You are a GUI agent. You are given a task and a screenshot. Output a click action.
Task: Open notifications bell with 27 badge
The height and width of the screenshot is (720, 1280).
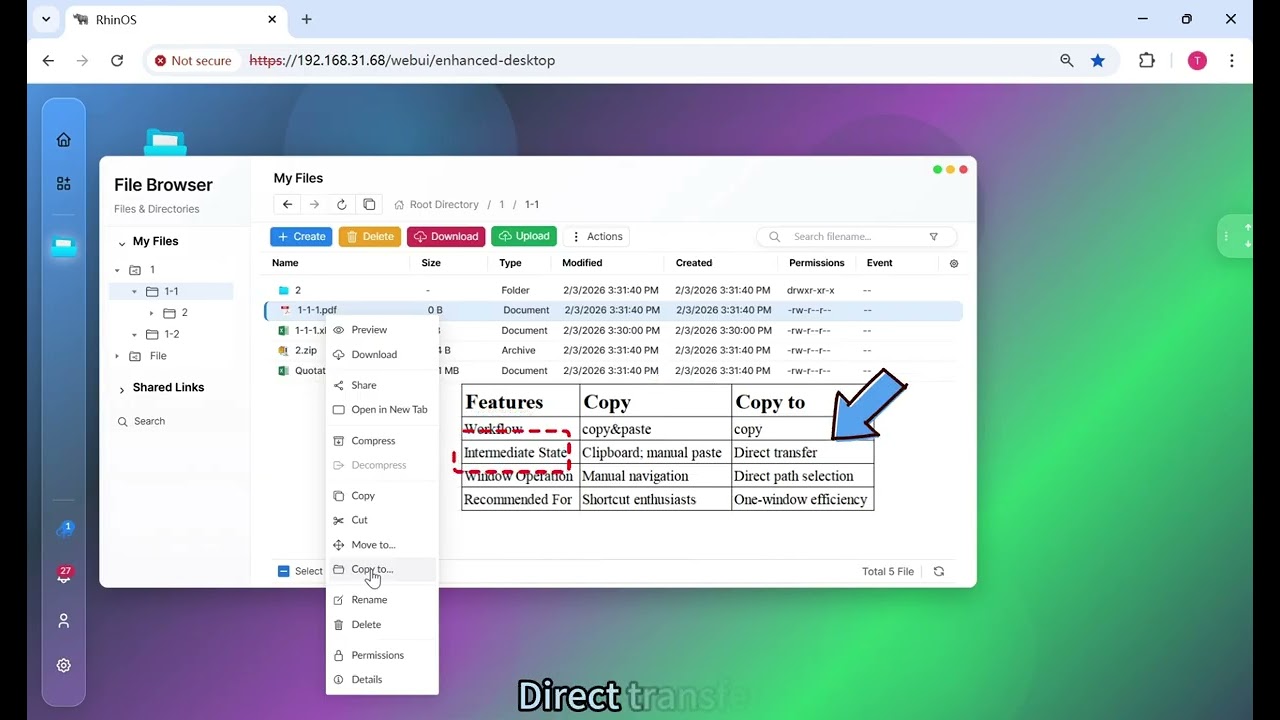tap(64, 574)
